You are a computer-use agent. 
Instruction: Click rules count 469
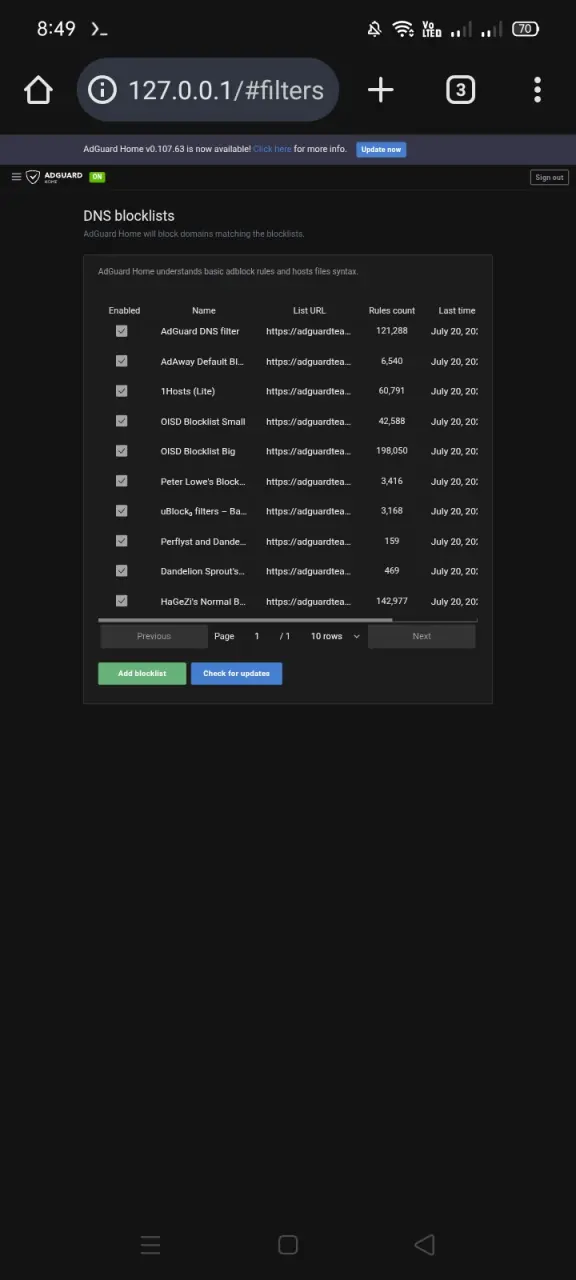tap(392, 571)
